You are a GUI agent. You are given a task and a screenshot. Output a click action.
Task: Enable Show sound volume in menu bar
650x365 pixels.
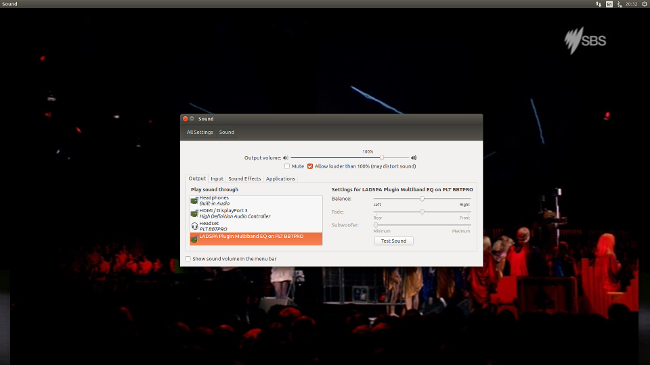188,259
